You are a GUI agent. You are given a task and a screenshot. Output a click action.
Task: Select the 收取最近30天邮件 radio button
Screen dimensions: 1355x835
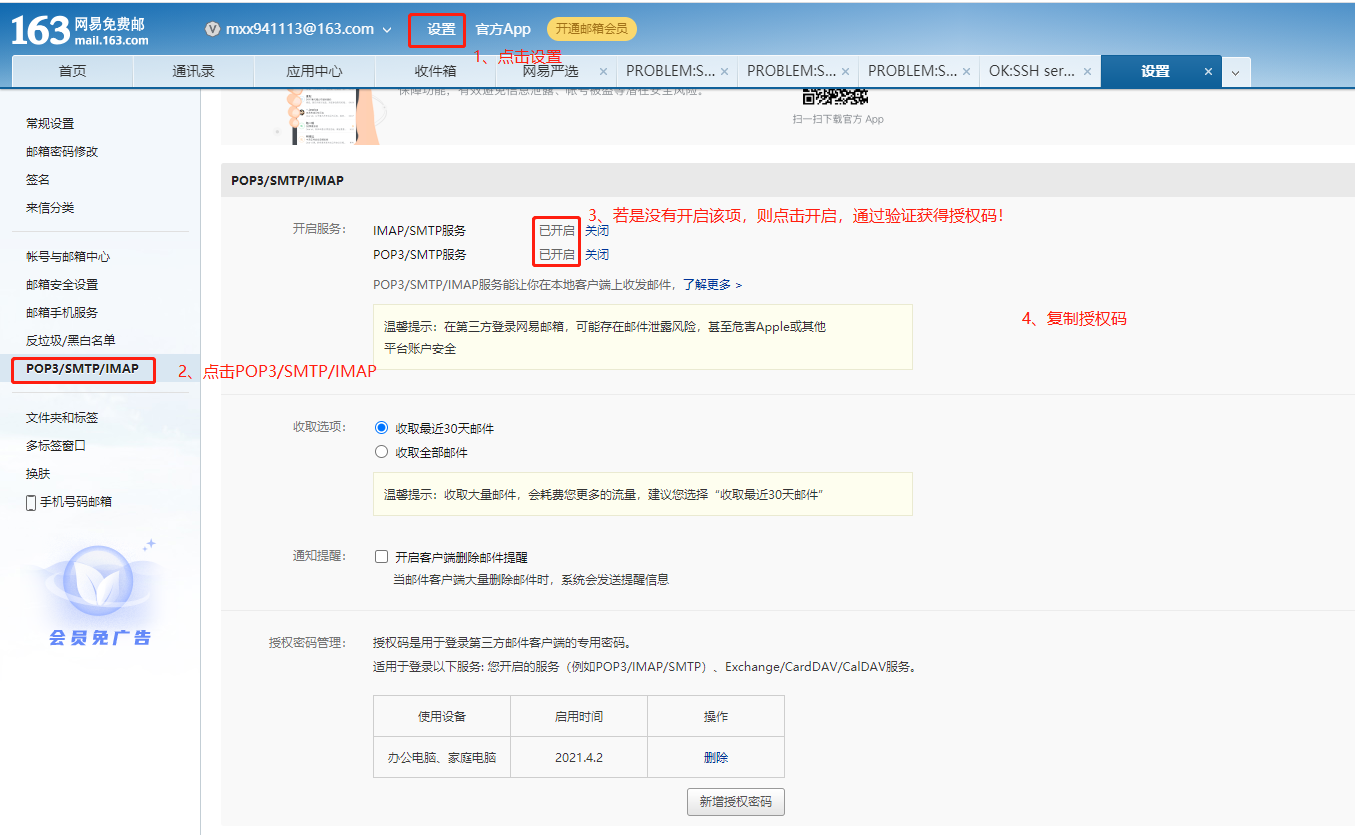pos(381,427)
